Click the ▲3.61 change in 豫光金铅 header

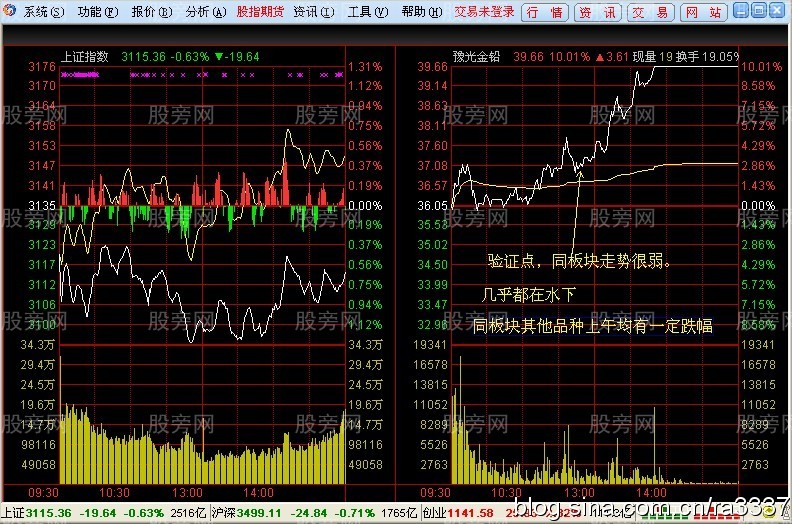click(612, 57)
